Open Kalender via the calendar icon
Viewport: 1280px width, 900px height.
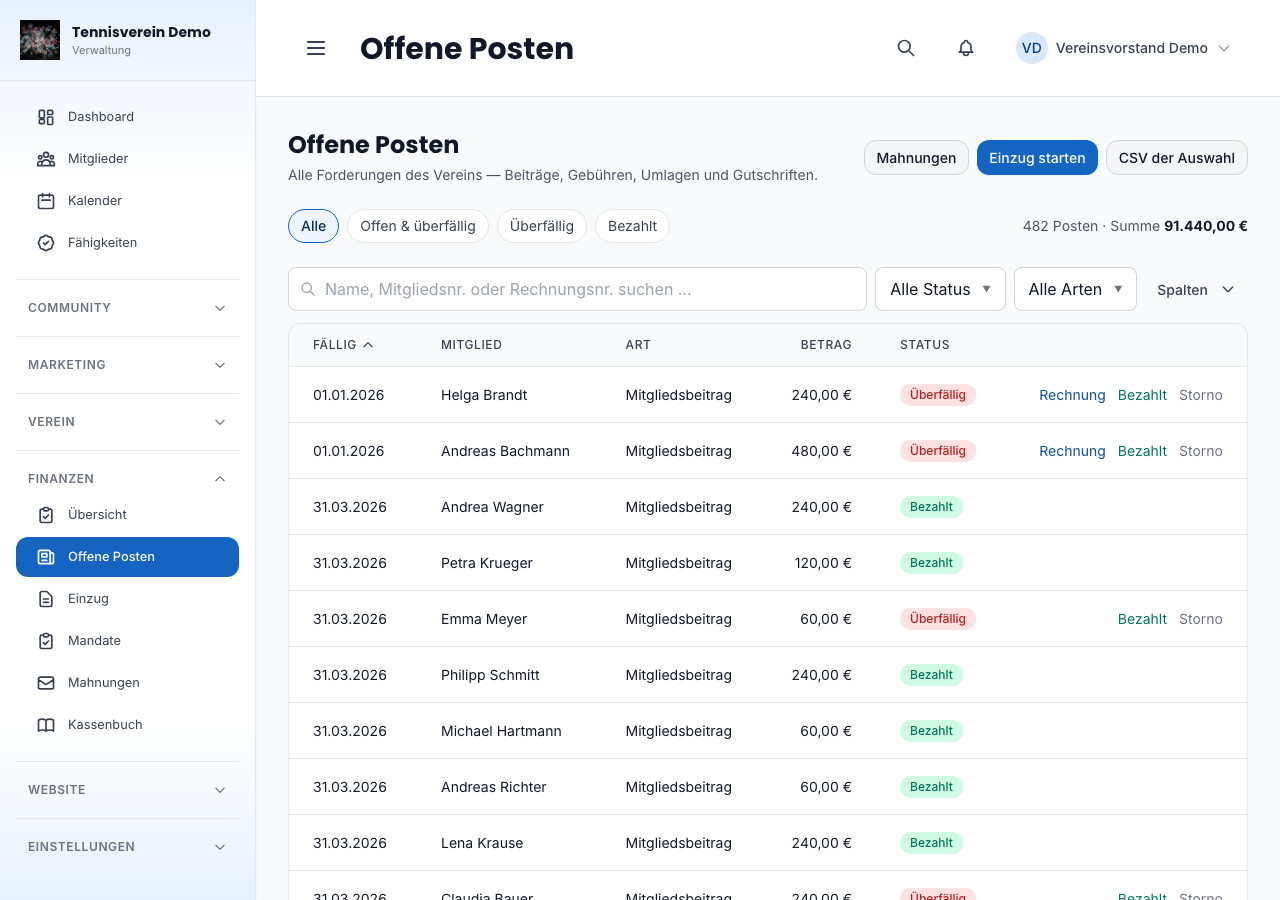click(x=46, y=201)
